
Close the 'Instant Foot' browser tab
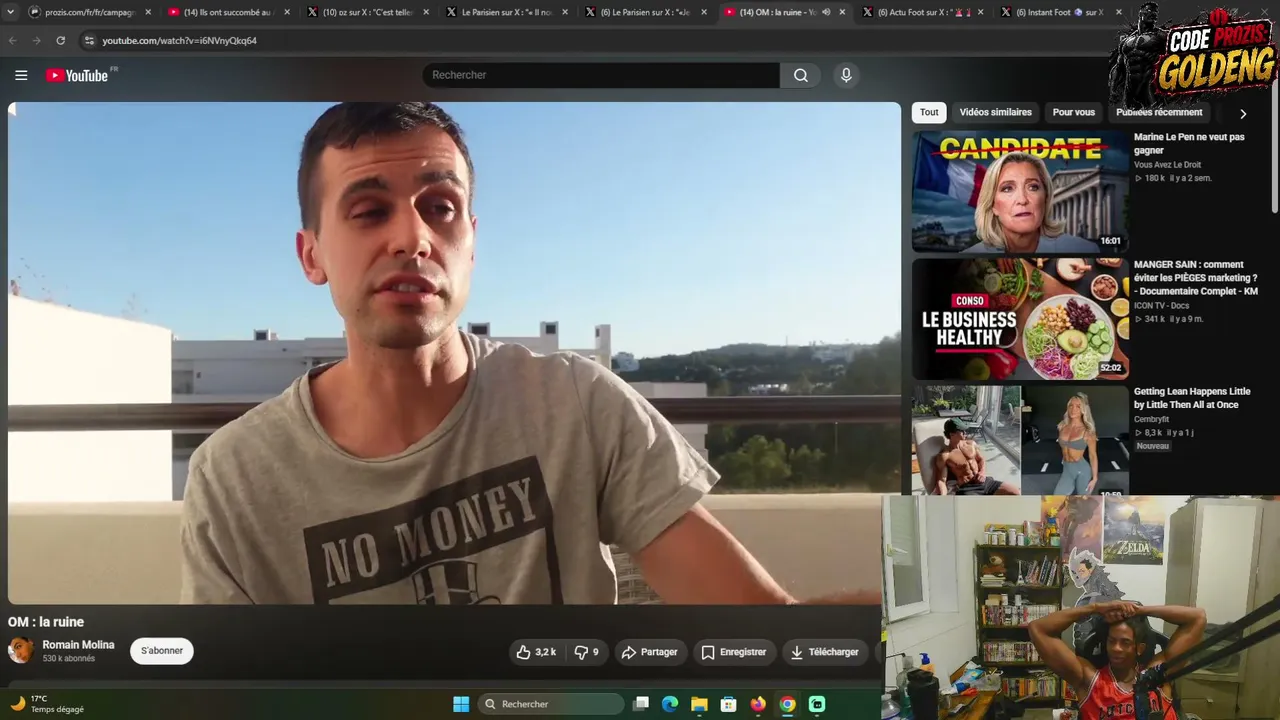pos(1119,12)
